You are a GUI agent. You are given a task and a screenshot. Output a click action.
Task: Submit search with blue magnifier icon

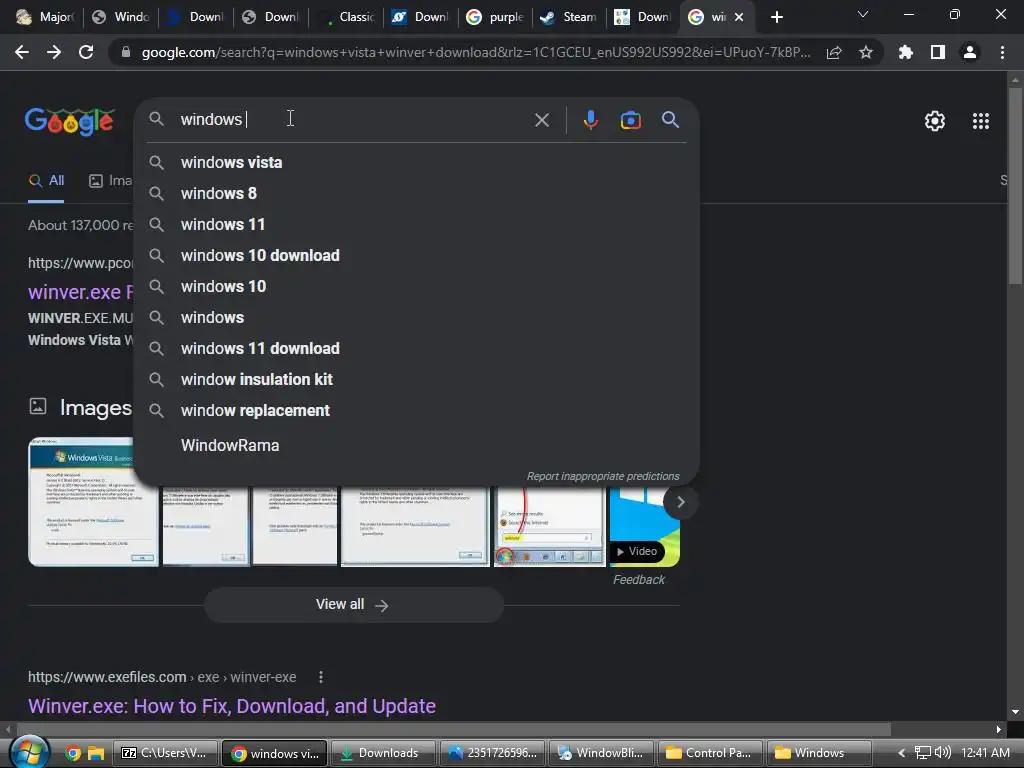tap(670, 120)
